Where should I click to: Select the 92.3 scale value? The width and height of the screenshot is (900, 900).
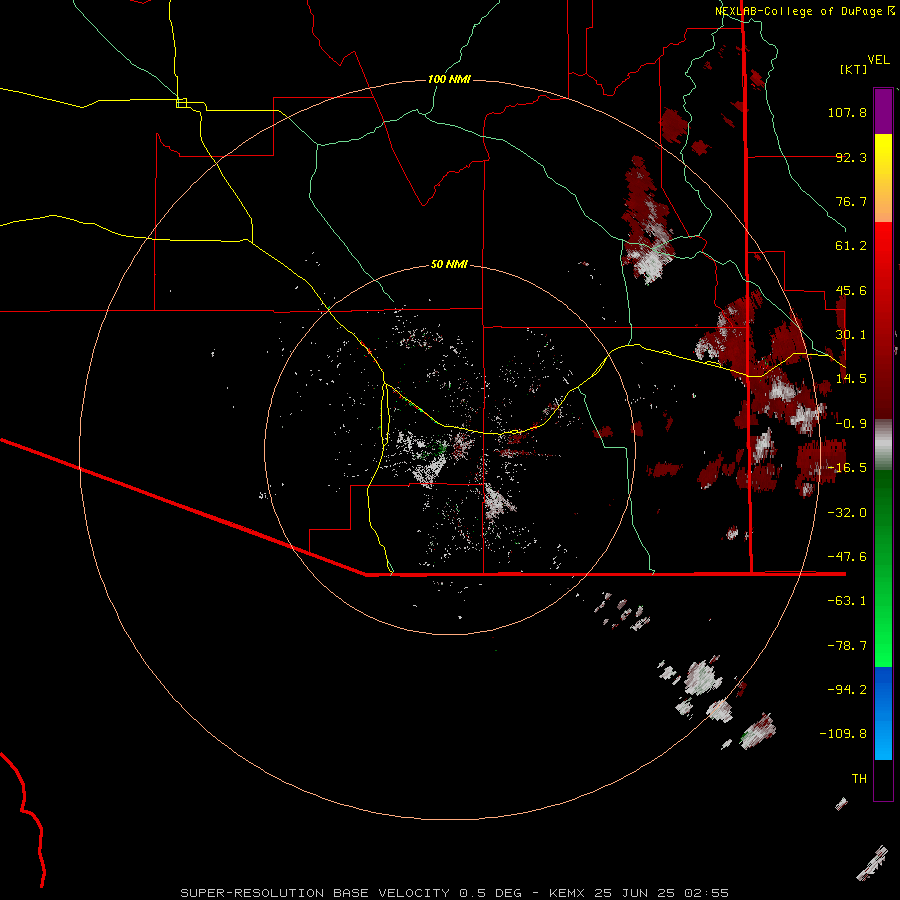[851, 157]
